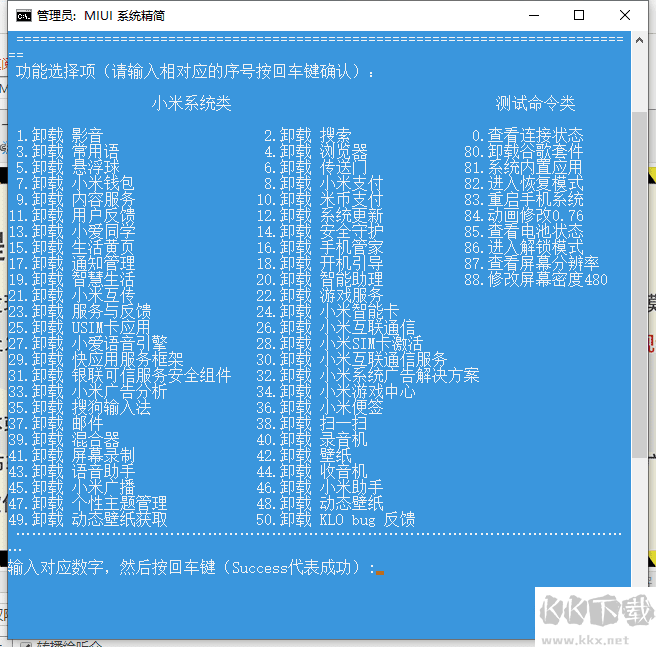Select '19. 卸载 智慧生活'
The image size is (656, 647).
[x=72, y=280]
